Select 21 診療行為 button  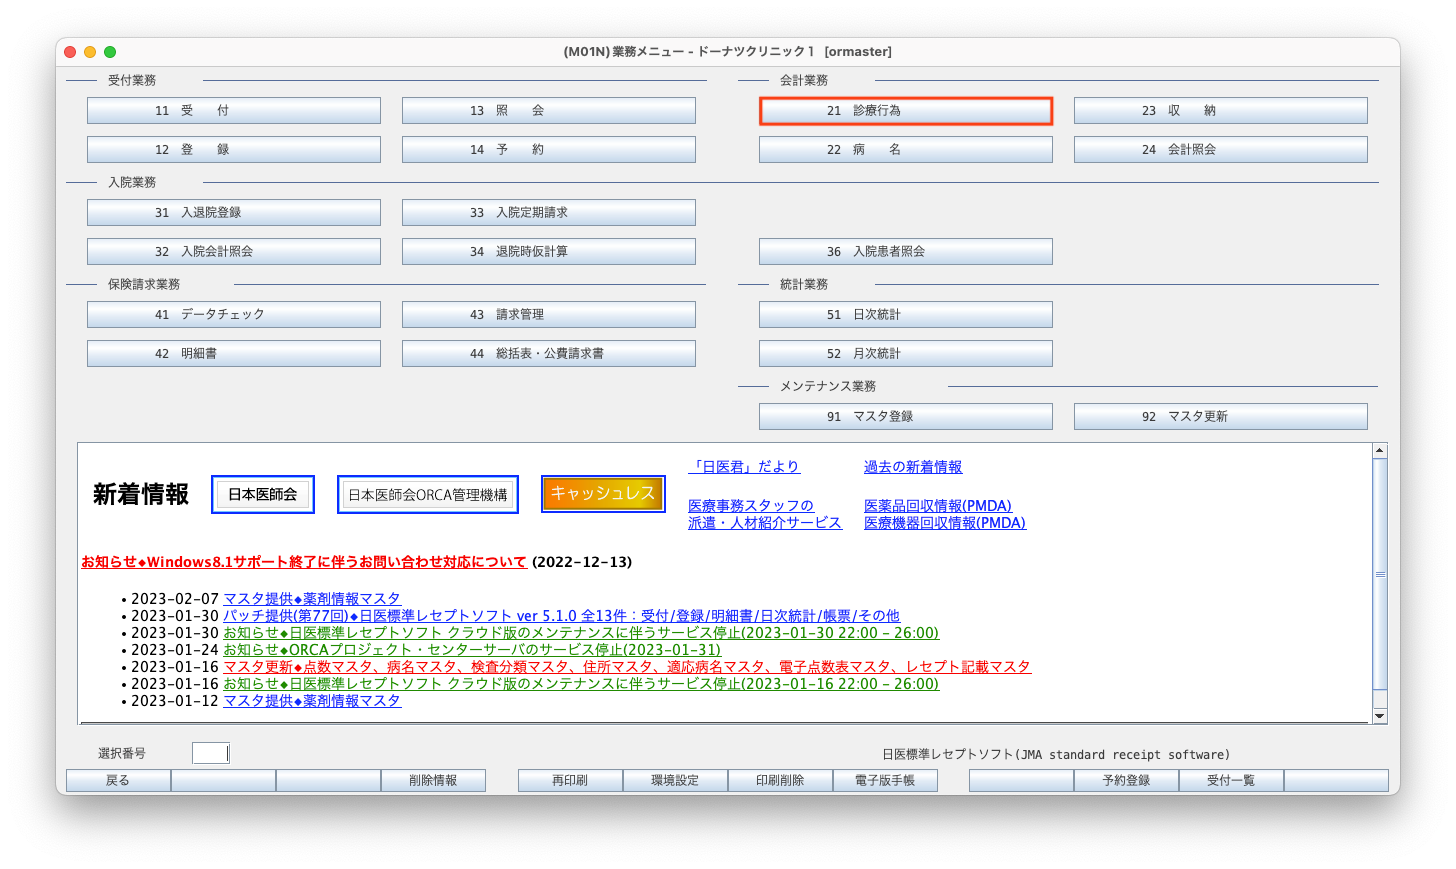905,111
